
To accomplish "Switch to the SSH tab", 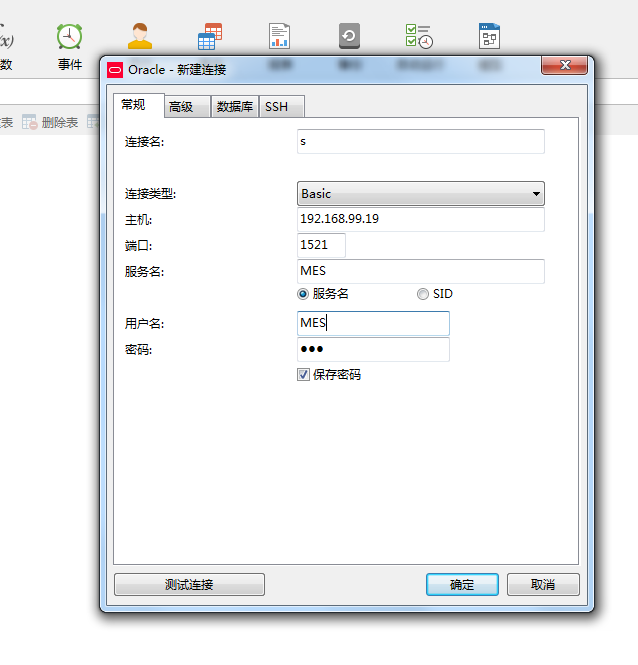I will point(281,106).
